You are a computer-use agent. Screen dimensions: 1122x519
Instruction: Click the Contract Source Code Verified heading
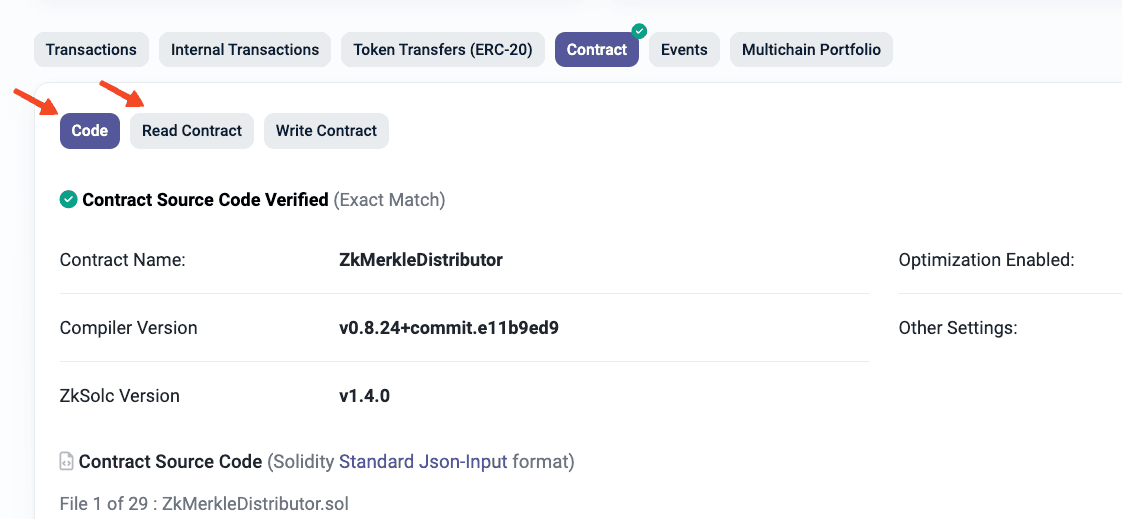(205, 200)
